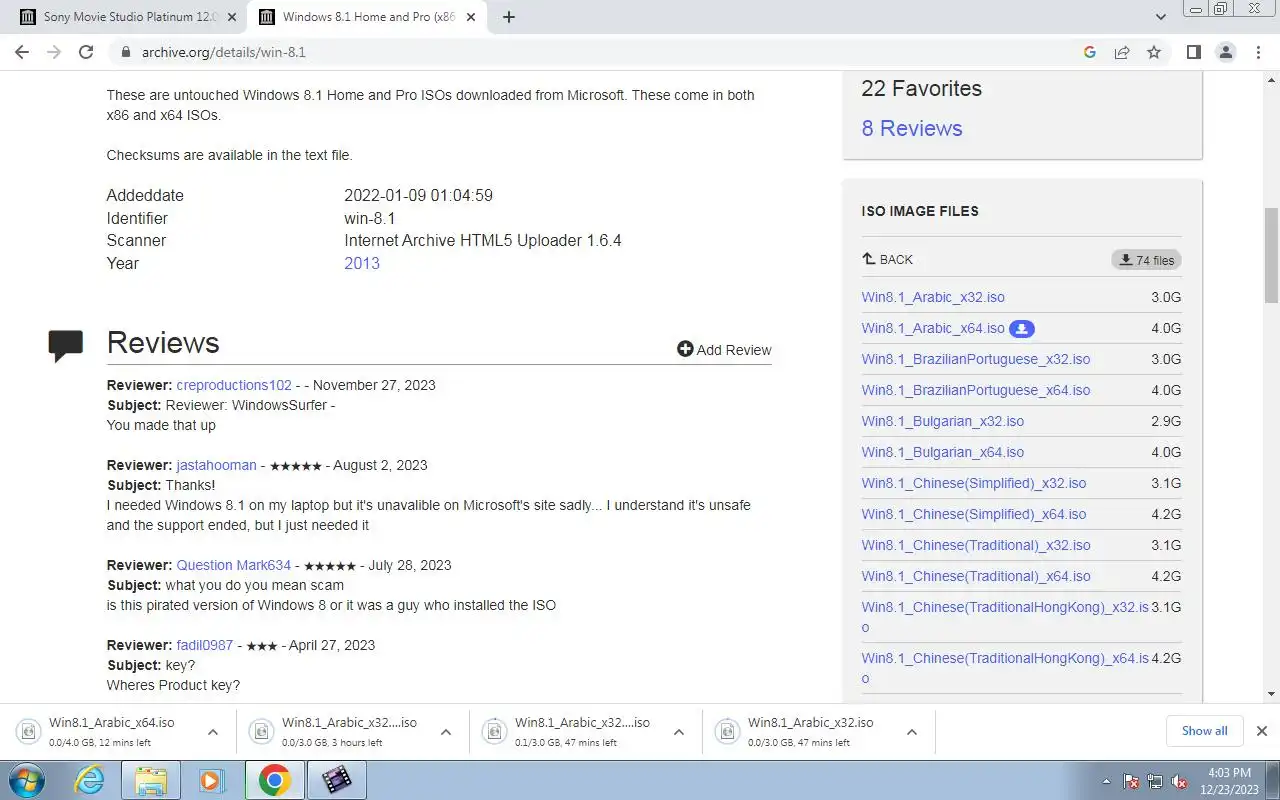Close the Sony Movie Studio tab
Screen dimensions: 1280x800
232,17
